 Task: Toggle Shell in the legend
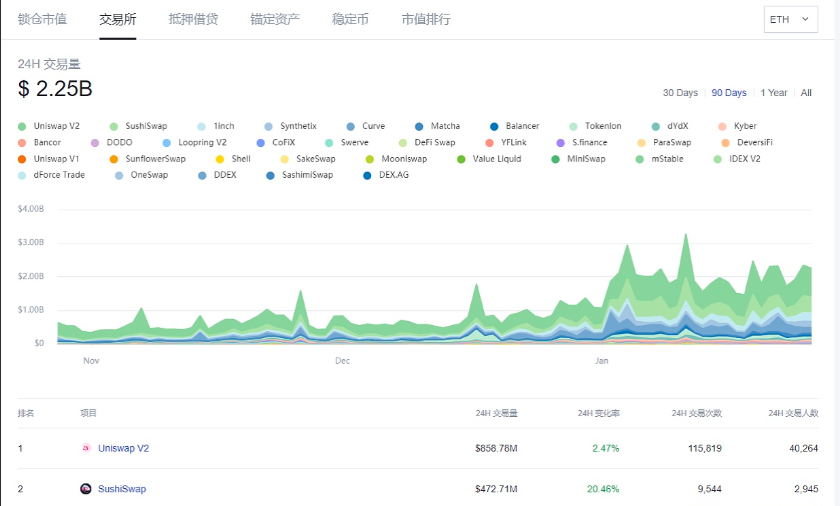[233, 158]
